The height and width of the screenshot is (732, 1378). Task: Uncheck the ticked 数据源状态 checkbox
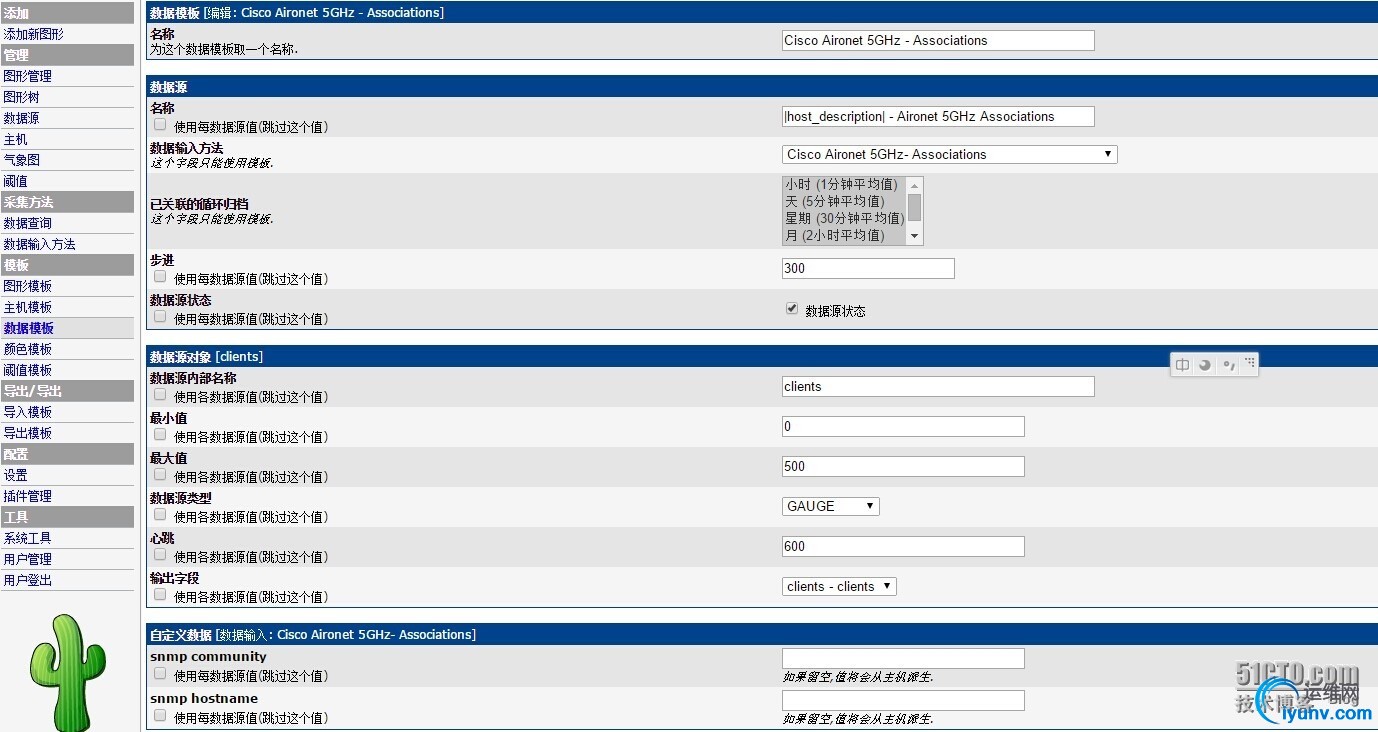click(792, 309)
